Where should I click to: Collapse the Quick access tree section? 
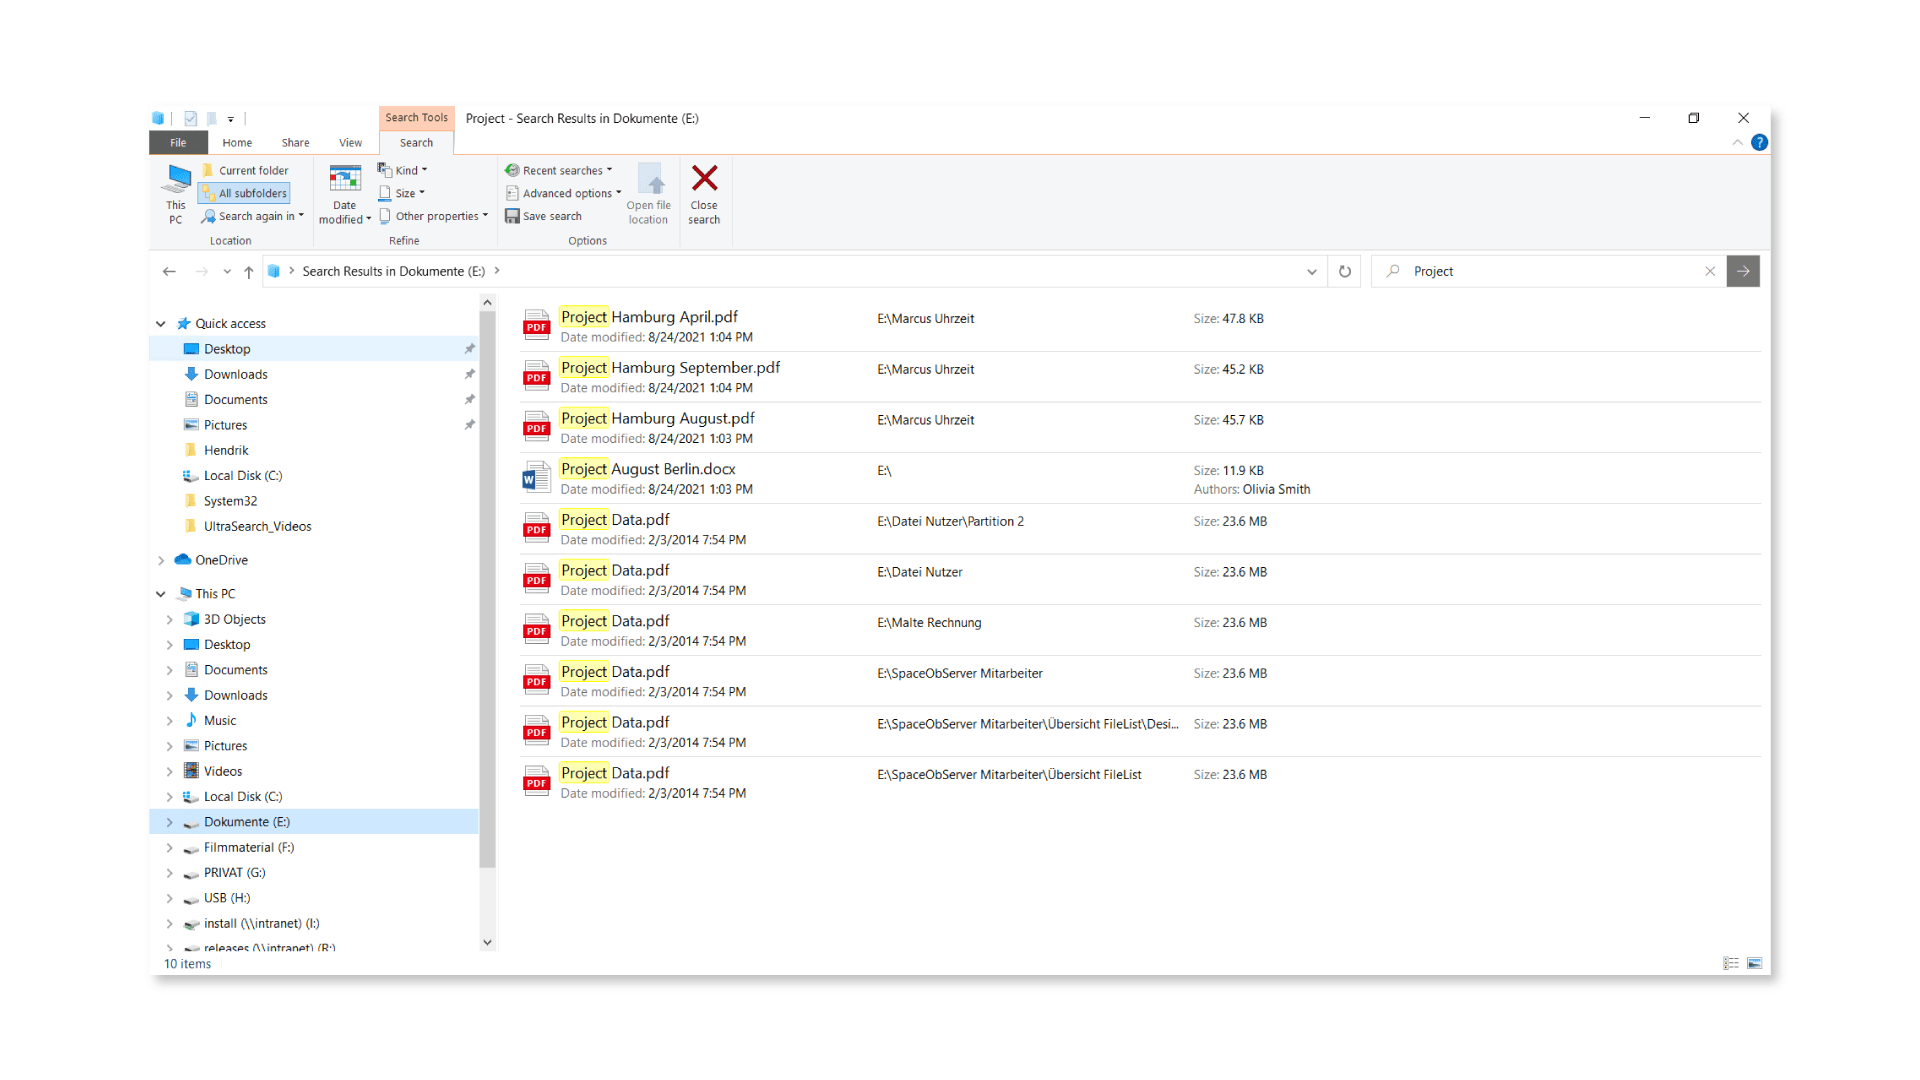point(161,323)
